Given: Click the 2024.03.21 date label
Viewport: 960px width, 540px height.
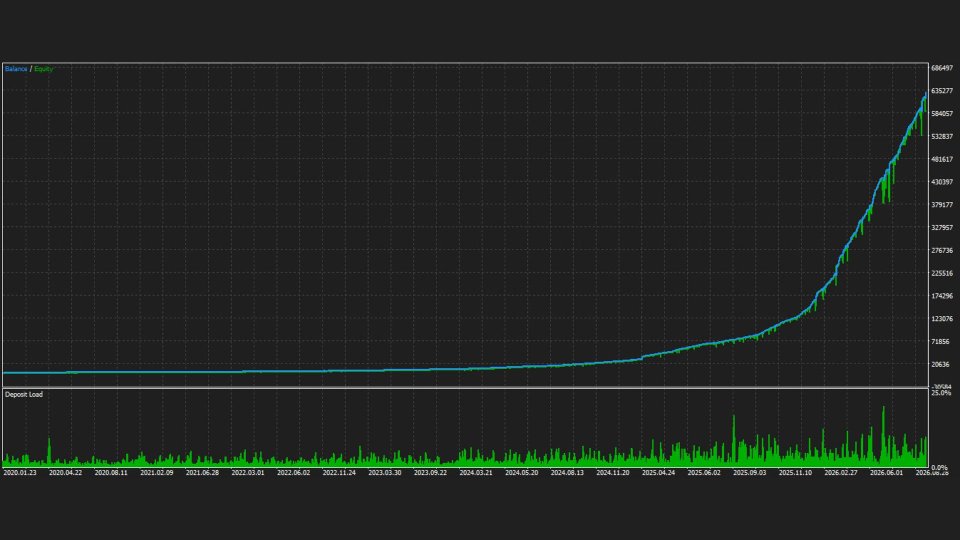Looking at the screenshot, I should (476, 473).
